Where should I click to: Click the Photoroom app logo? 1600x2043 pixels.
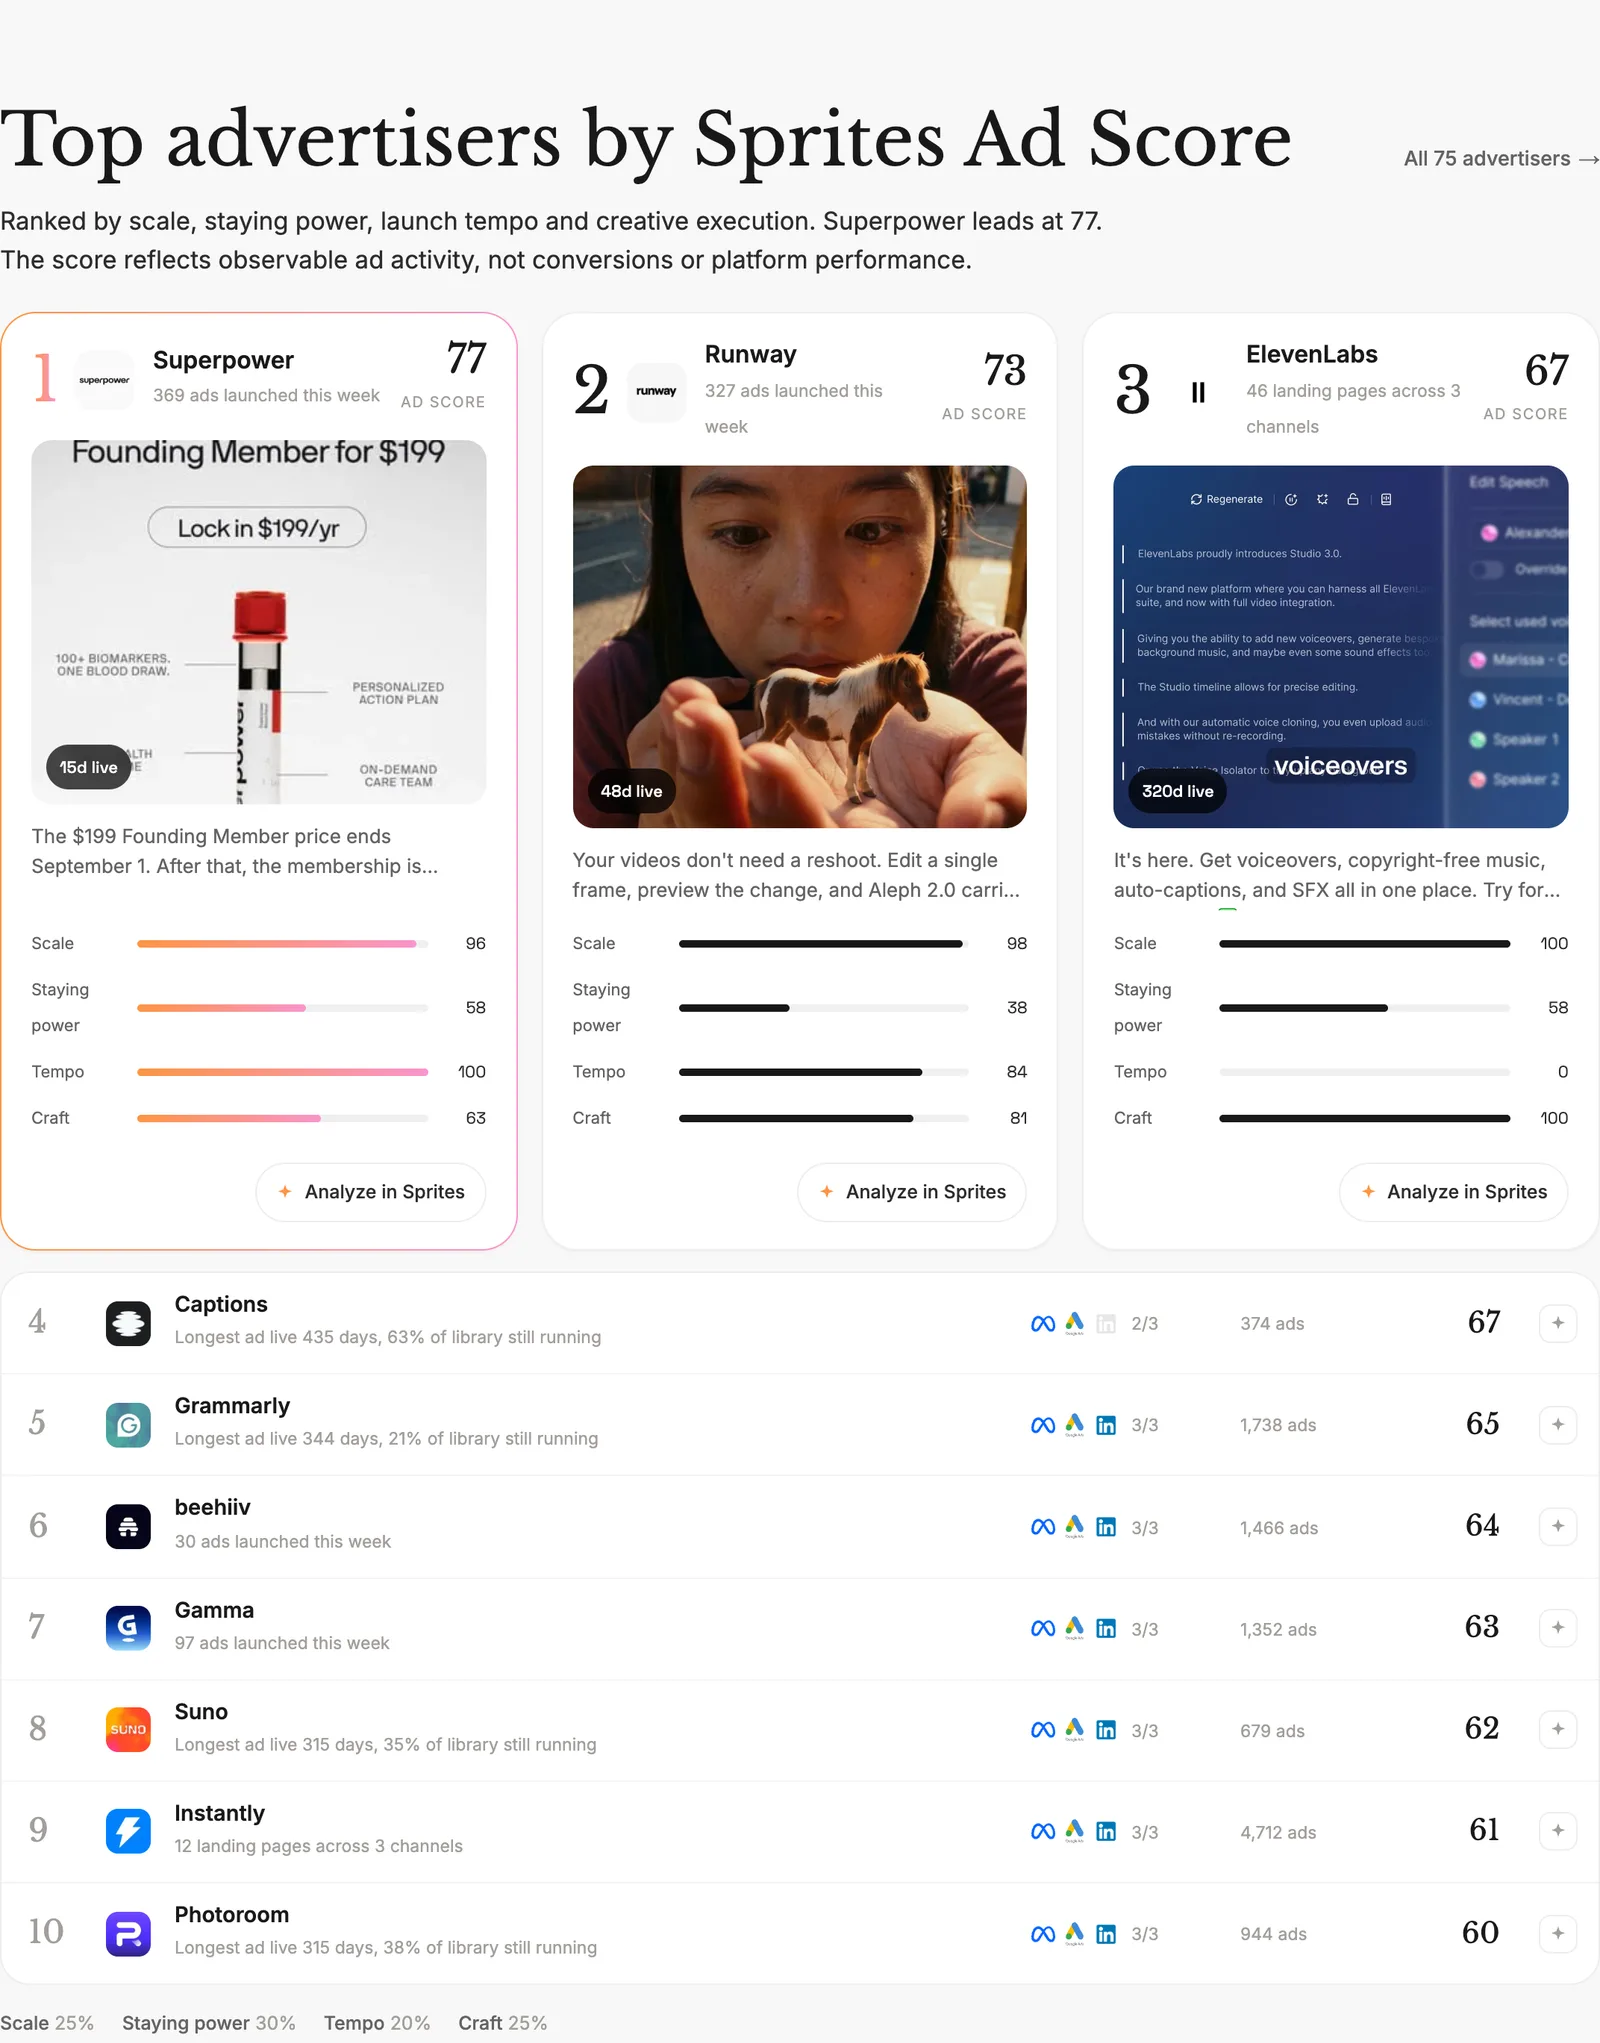pos(128,1933)
